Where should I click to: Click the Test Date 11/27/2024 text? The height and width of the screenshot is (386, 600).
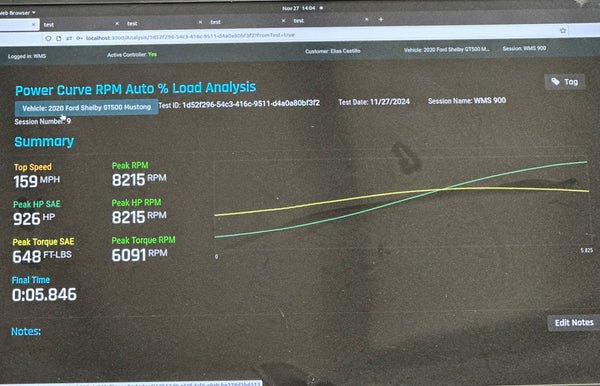pyautogui.click(x=374, y=102)
